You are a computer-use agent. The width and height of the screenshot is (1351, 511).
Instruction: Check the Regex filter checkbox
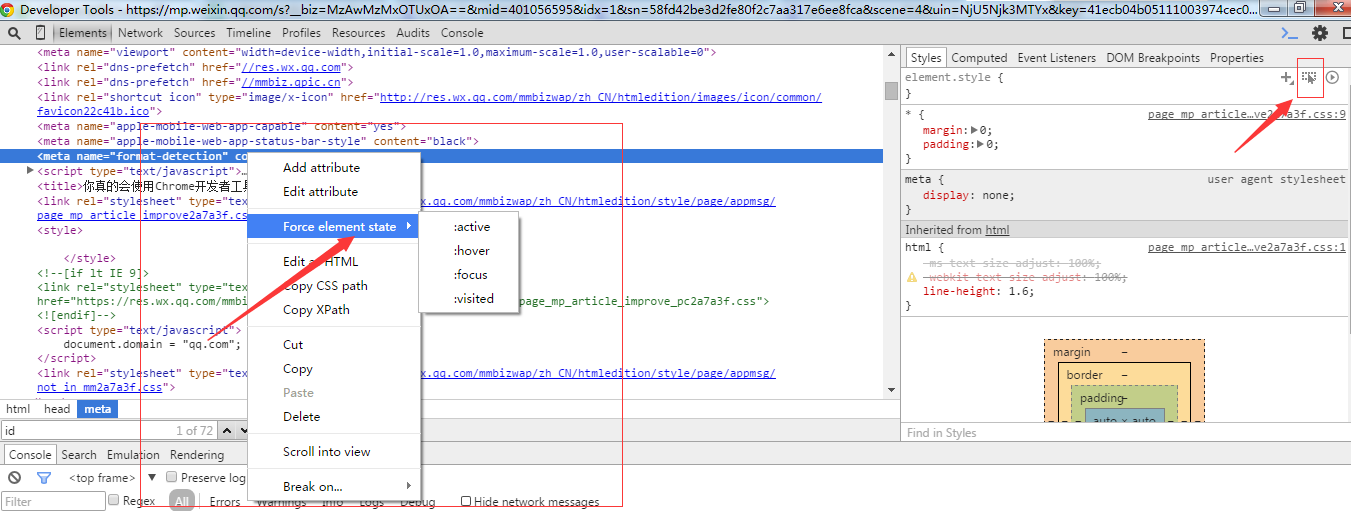[x=114, y=500]
